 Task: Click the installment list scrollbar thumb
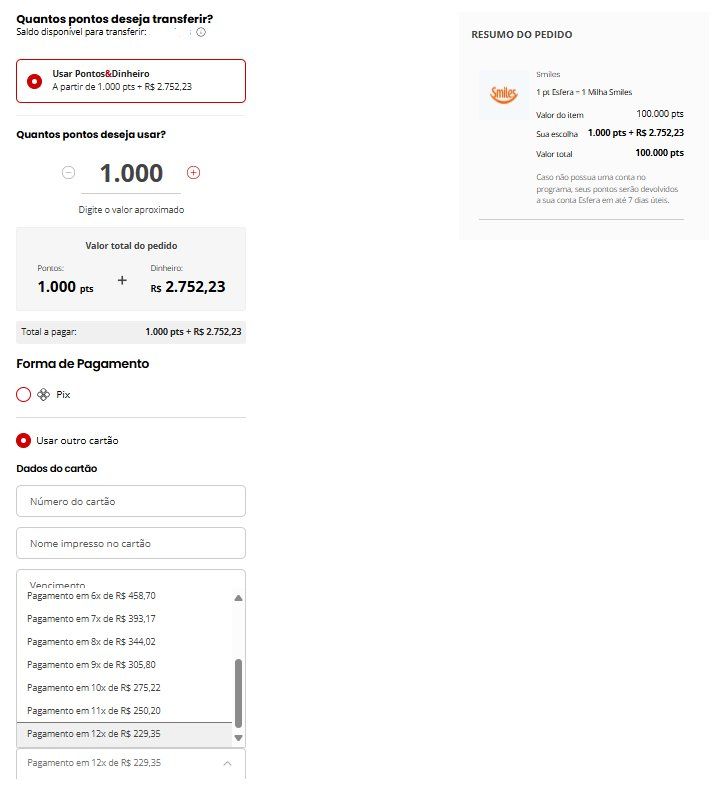tap(239, 694)
